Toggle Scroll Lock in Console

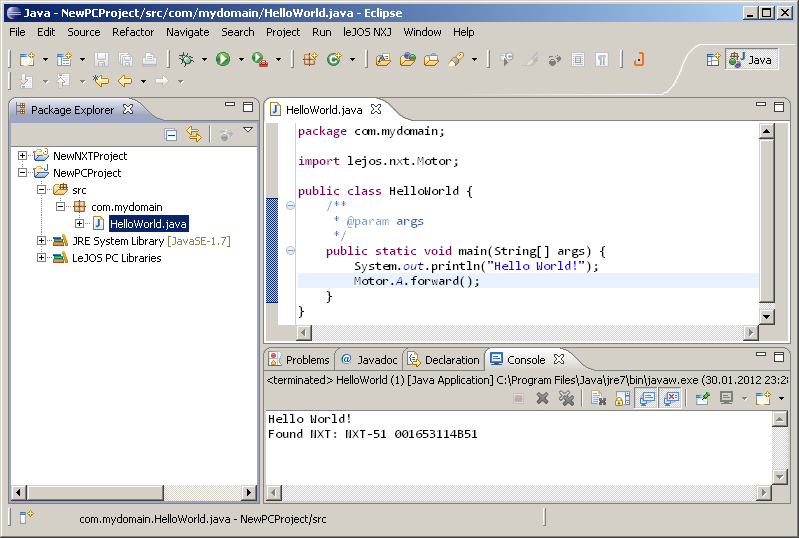(622, 398)
